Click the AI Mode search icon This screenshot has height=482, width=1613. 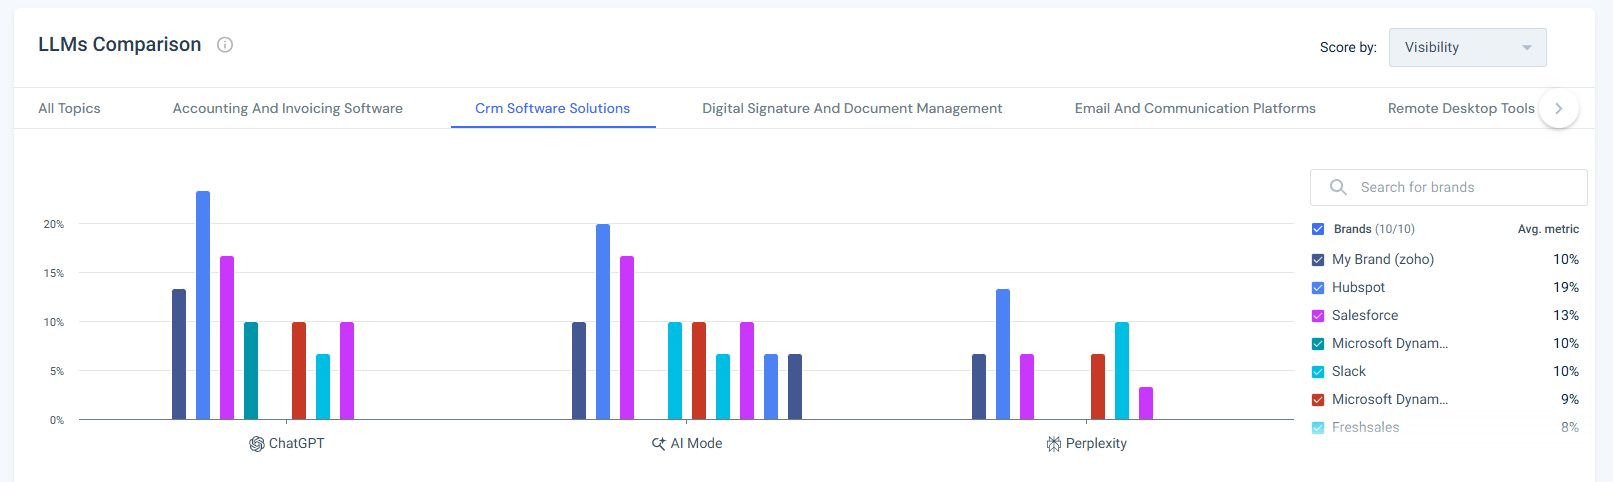[x=659, y=444]
